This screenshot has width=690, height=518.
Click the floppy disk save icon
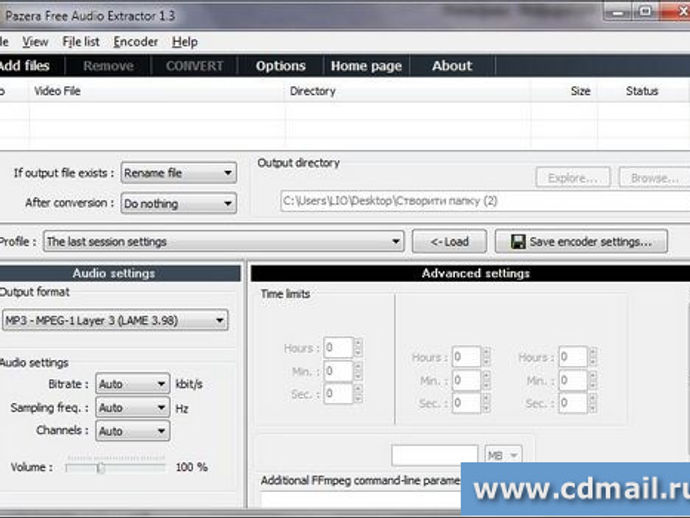click(518, 242)
